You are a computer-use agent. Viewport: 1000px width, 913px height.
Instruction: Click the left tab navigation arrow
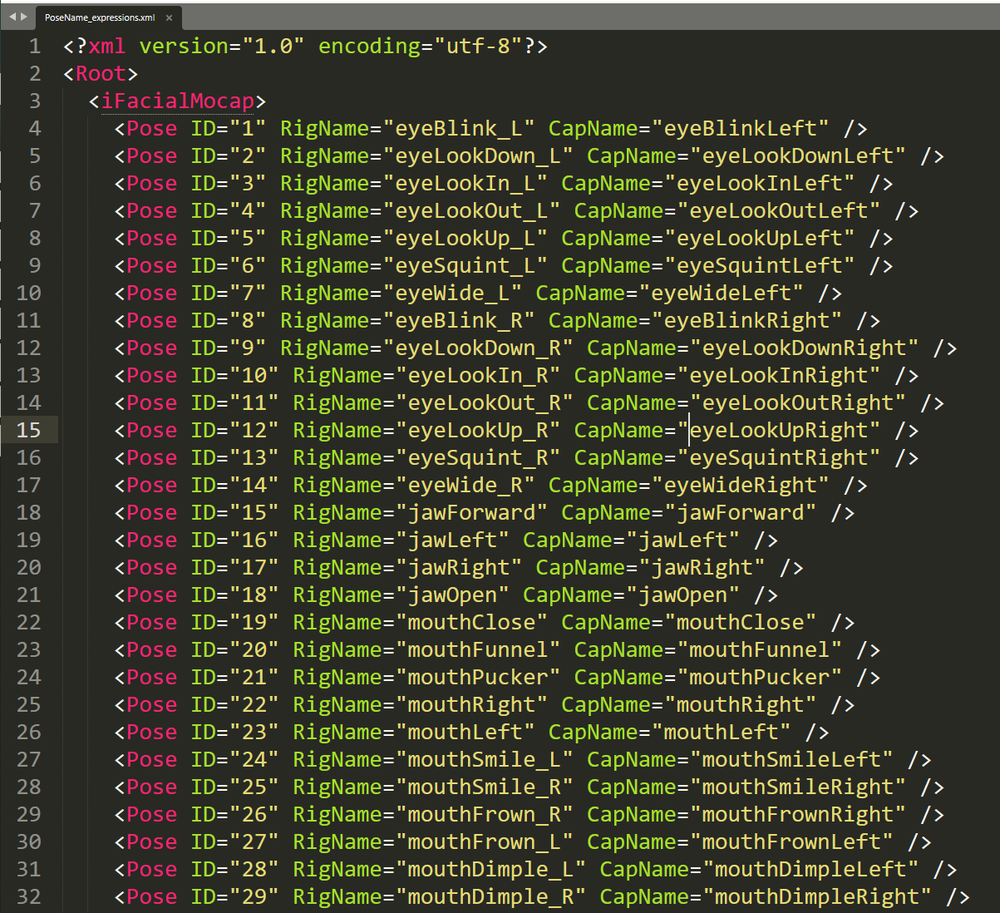(11, 17)
